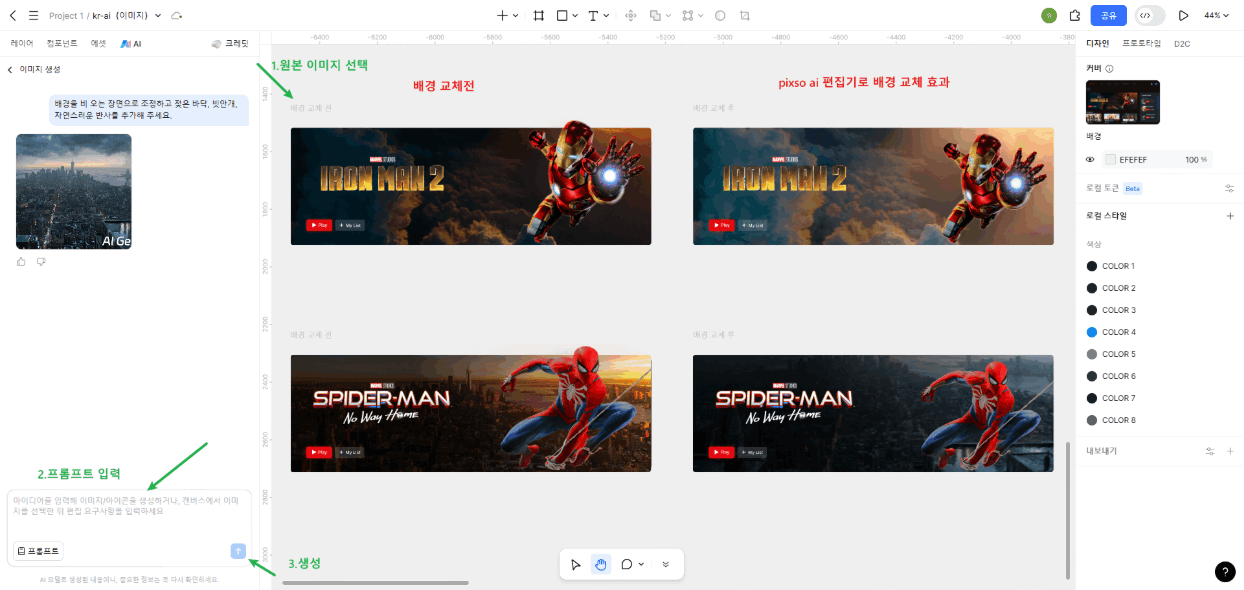Switch to the 레이어 tab

pos(22,44)
